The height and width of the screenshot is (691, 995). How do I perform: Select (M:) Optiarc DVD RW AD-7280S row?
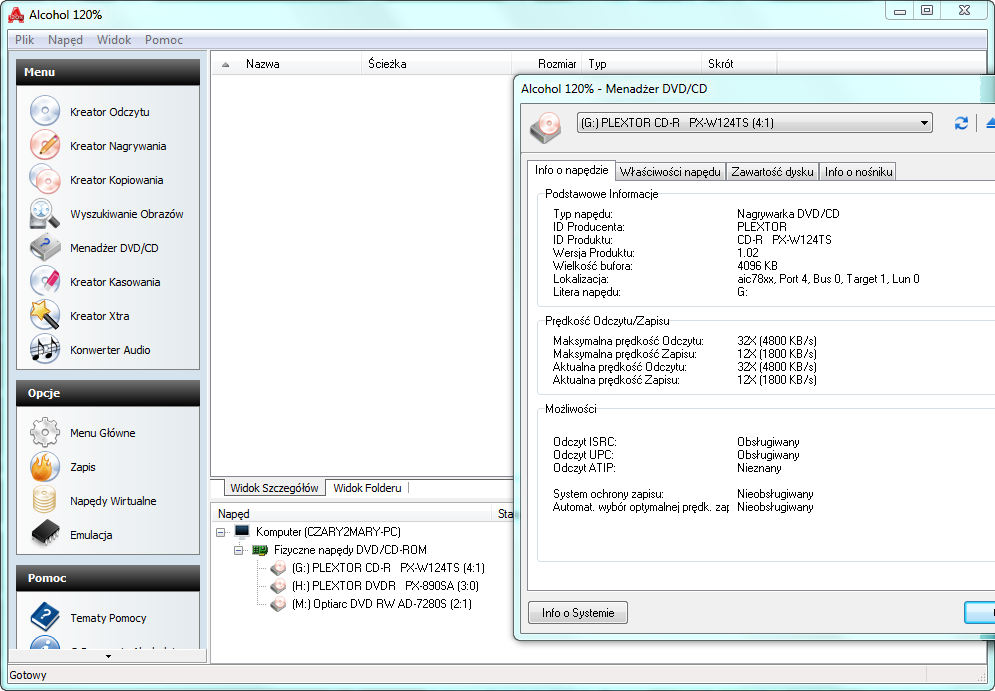coord(381,603)
